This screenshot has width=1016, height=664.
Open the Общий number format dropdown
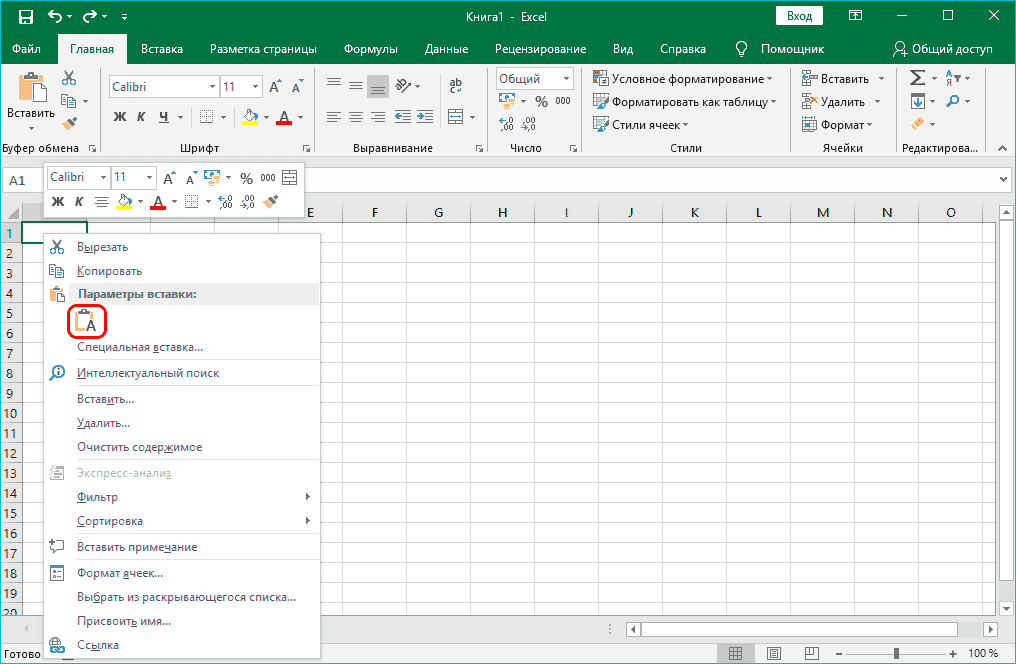coord(567,79)
